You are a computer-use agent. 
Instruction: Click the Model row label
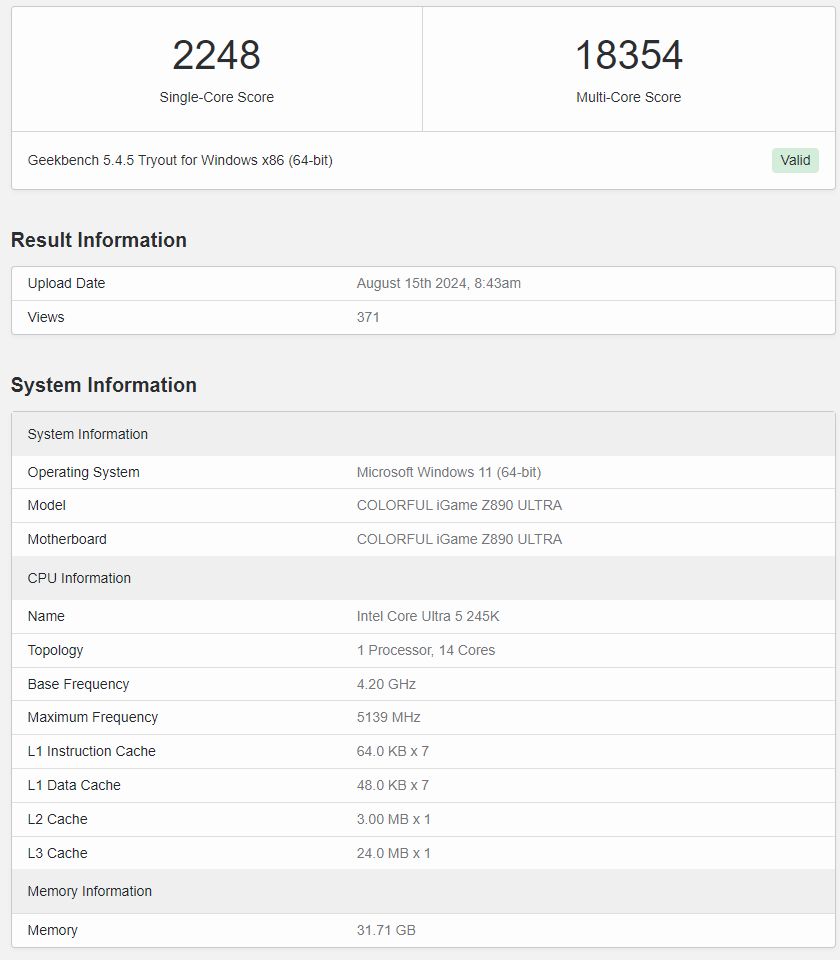[x=47, y=506]
